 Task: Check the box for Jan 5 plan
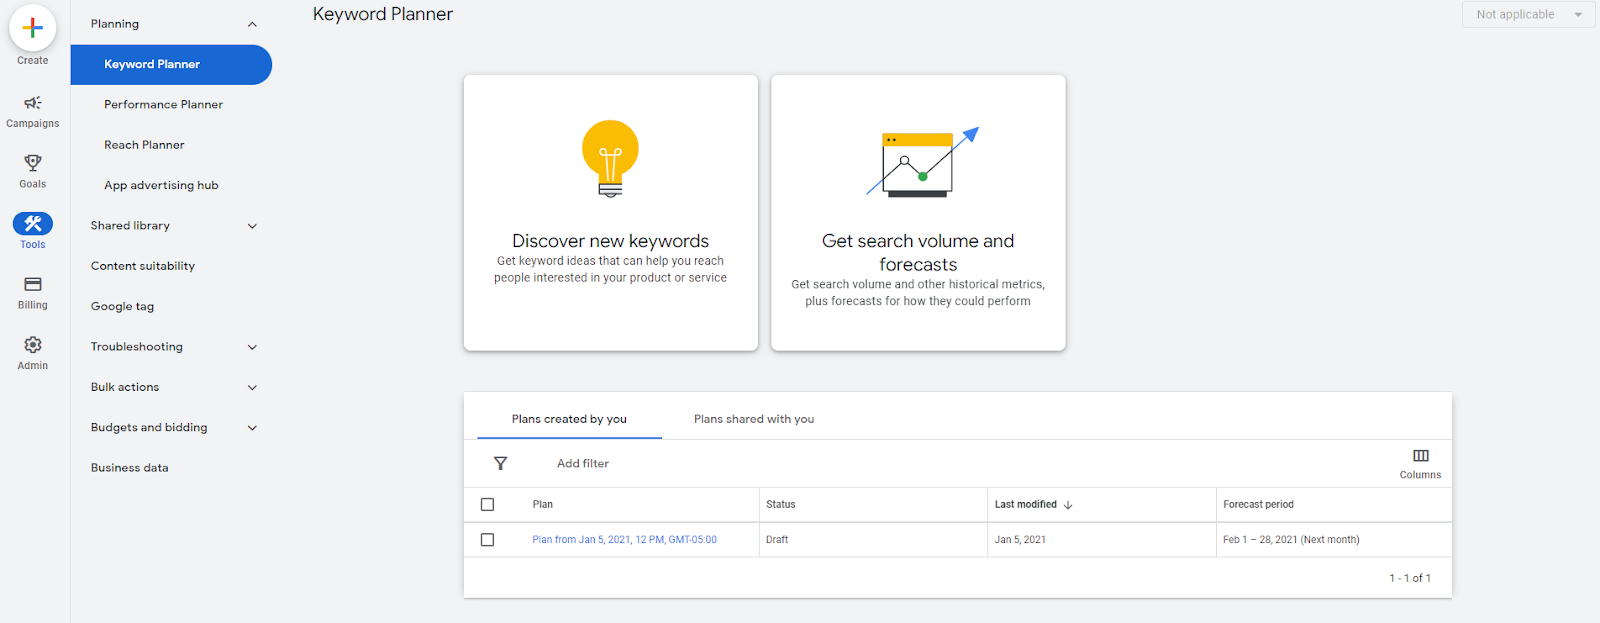(x=487, y=540)
